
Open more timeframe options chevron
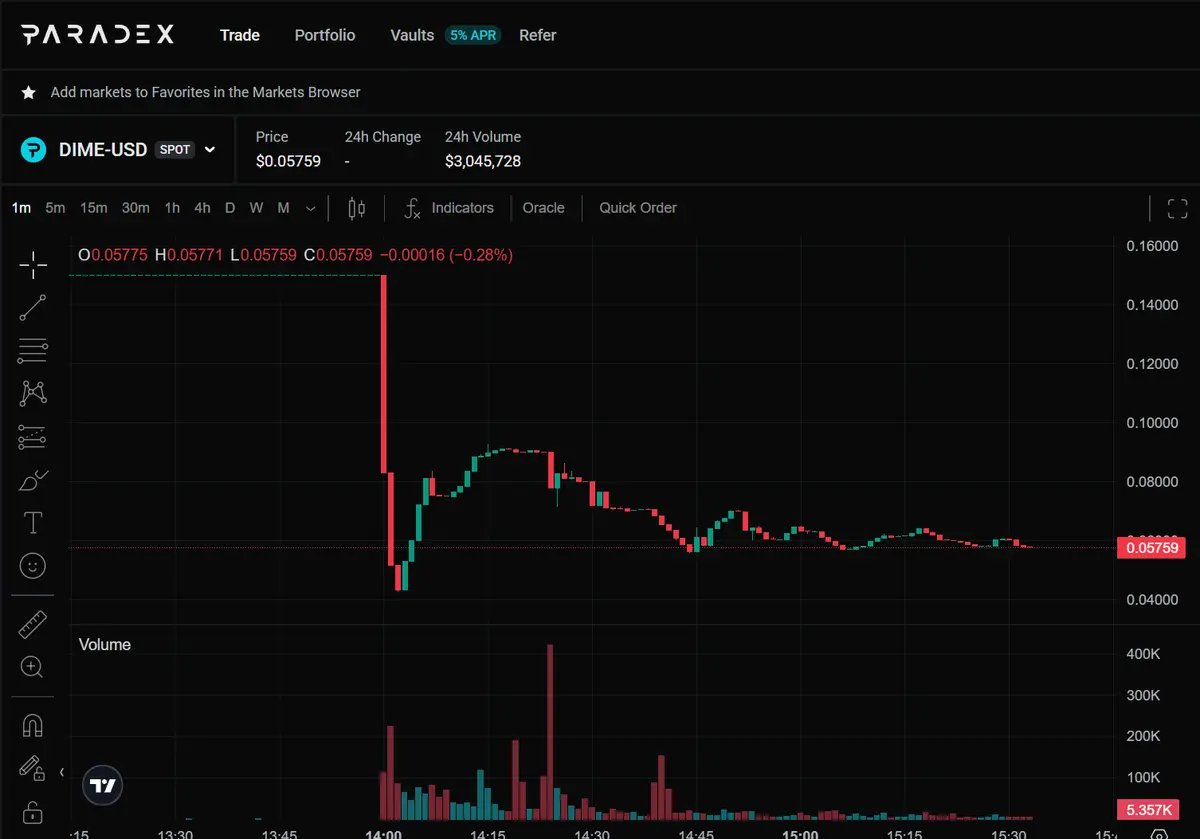(310, 208)
